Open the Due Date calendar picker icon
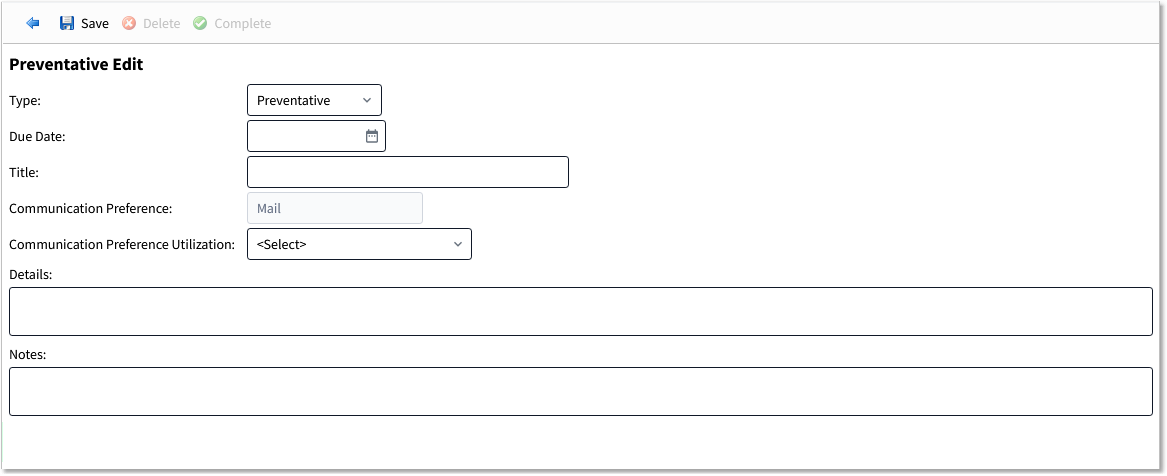Viewport: 1167px width, 476px height. point(372,136)
